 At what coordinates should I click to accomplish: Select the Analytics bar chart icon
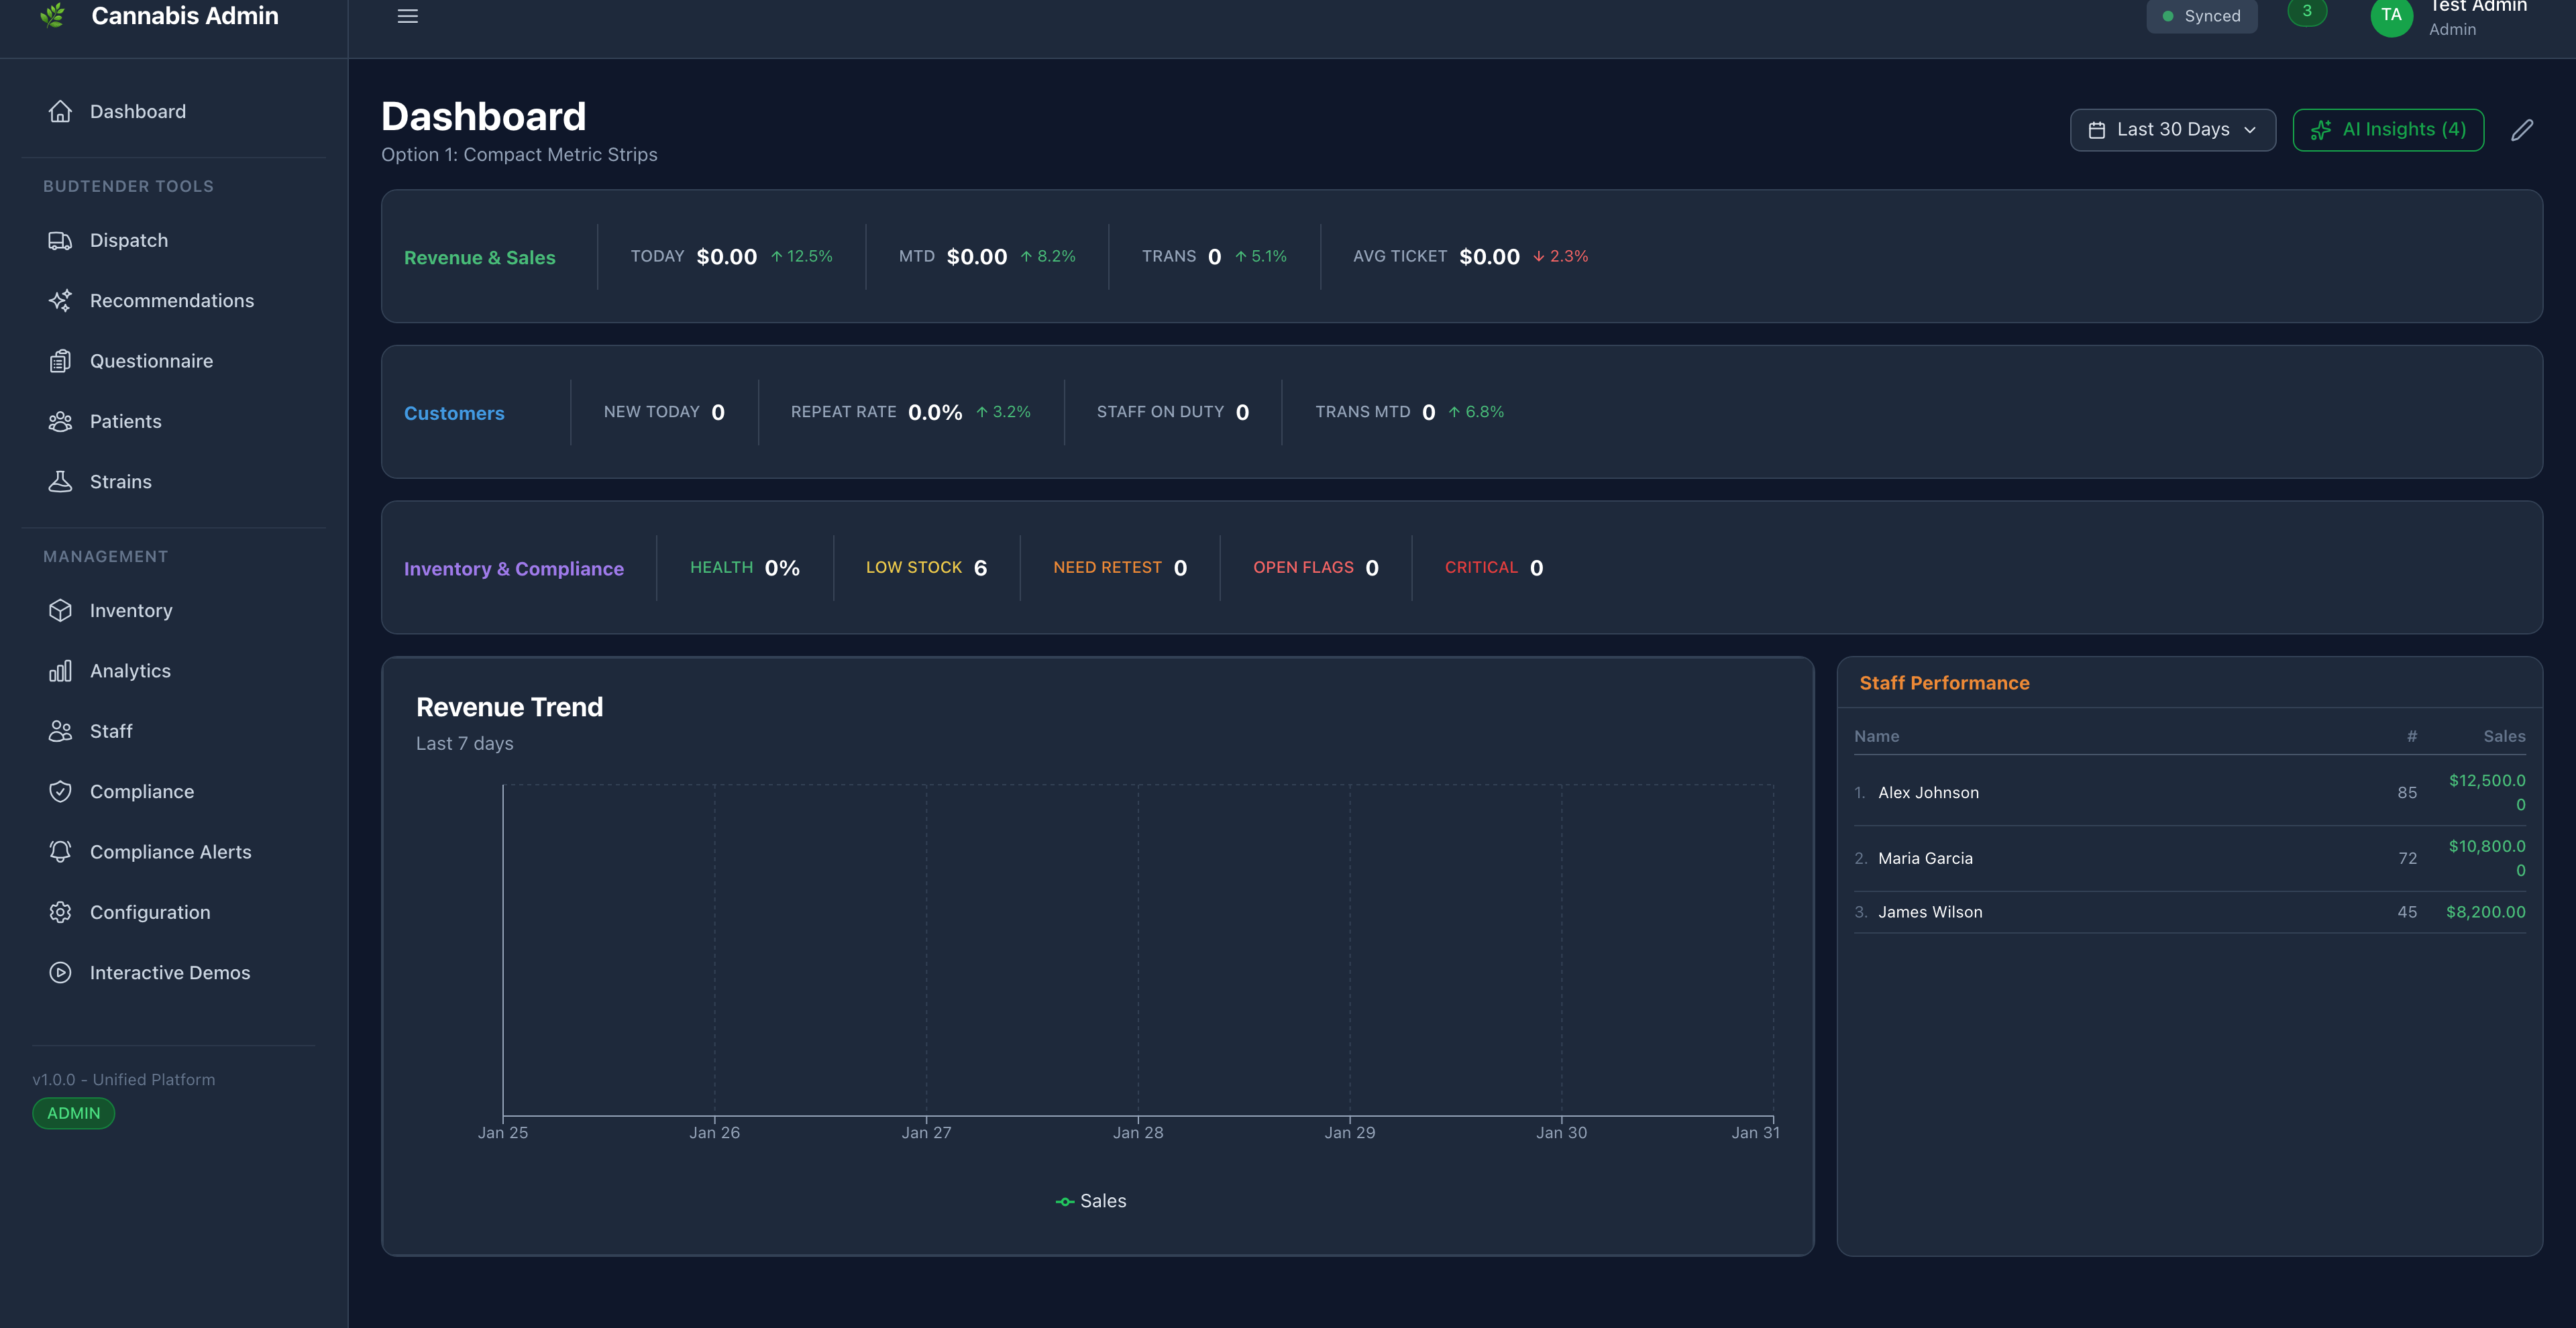60,670
